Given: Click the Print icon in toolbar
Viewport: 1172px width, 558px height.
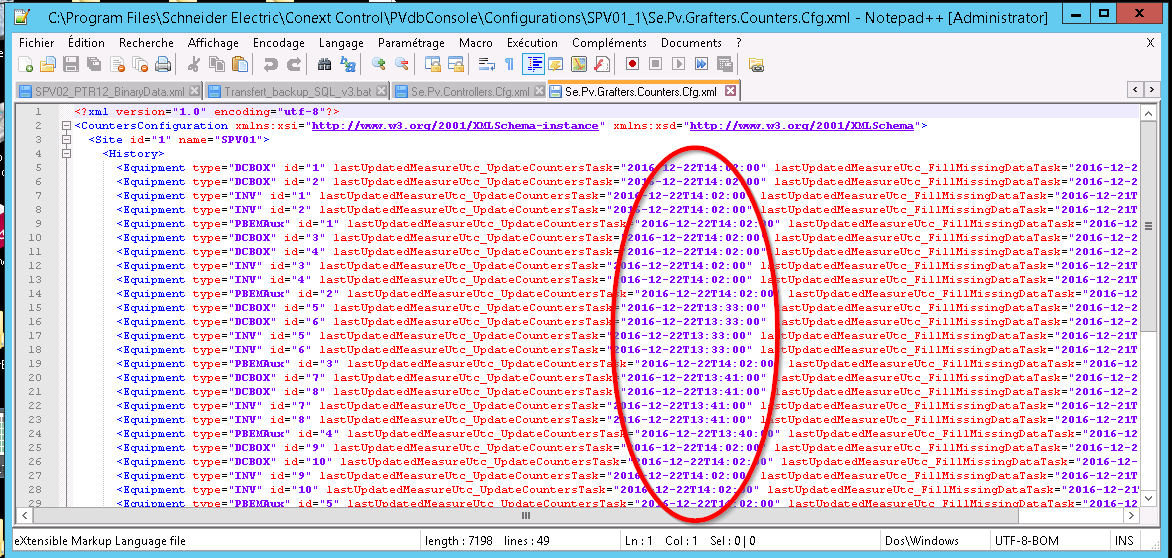Looking at the screenshot, I should pos(162,65).
